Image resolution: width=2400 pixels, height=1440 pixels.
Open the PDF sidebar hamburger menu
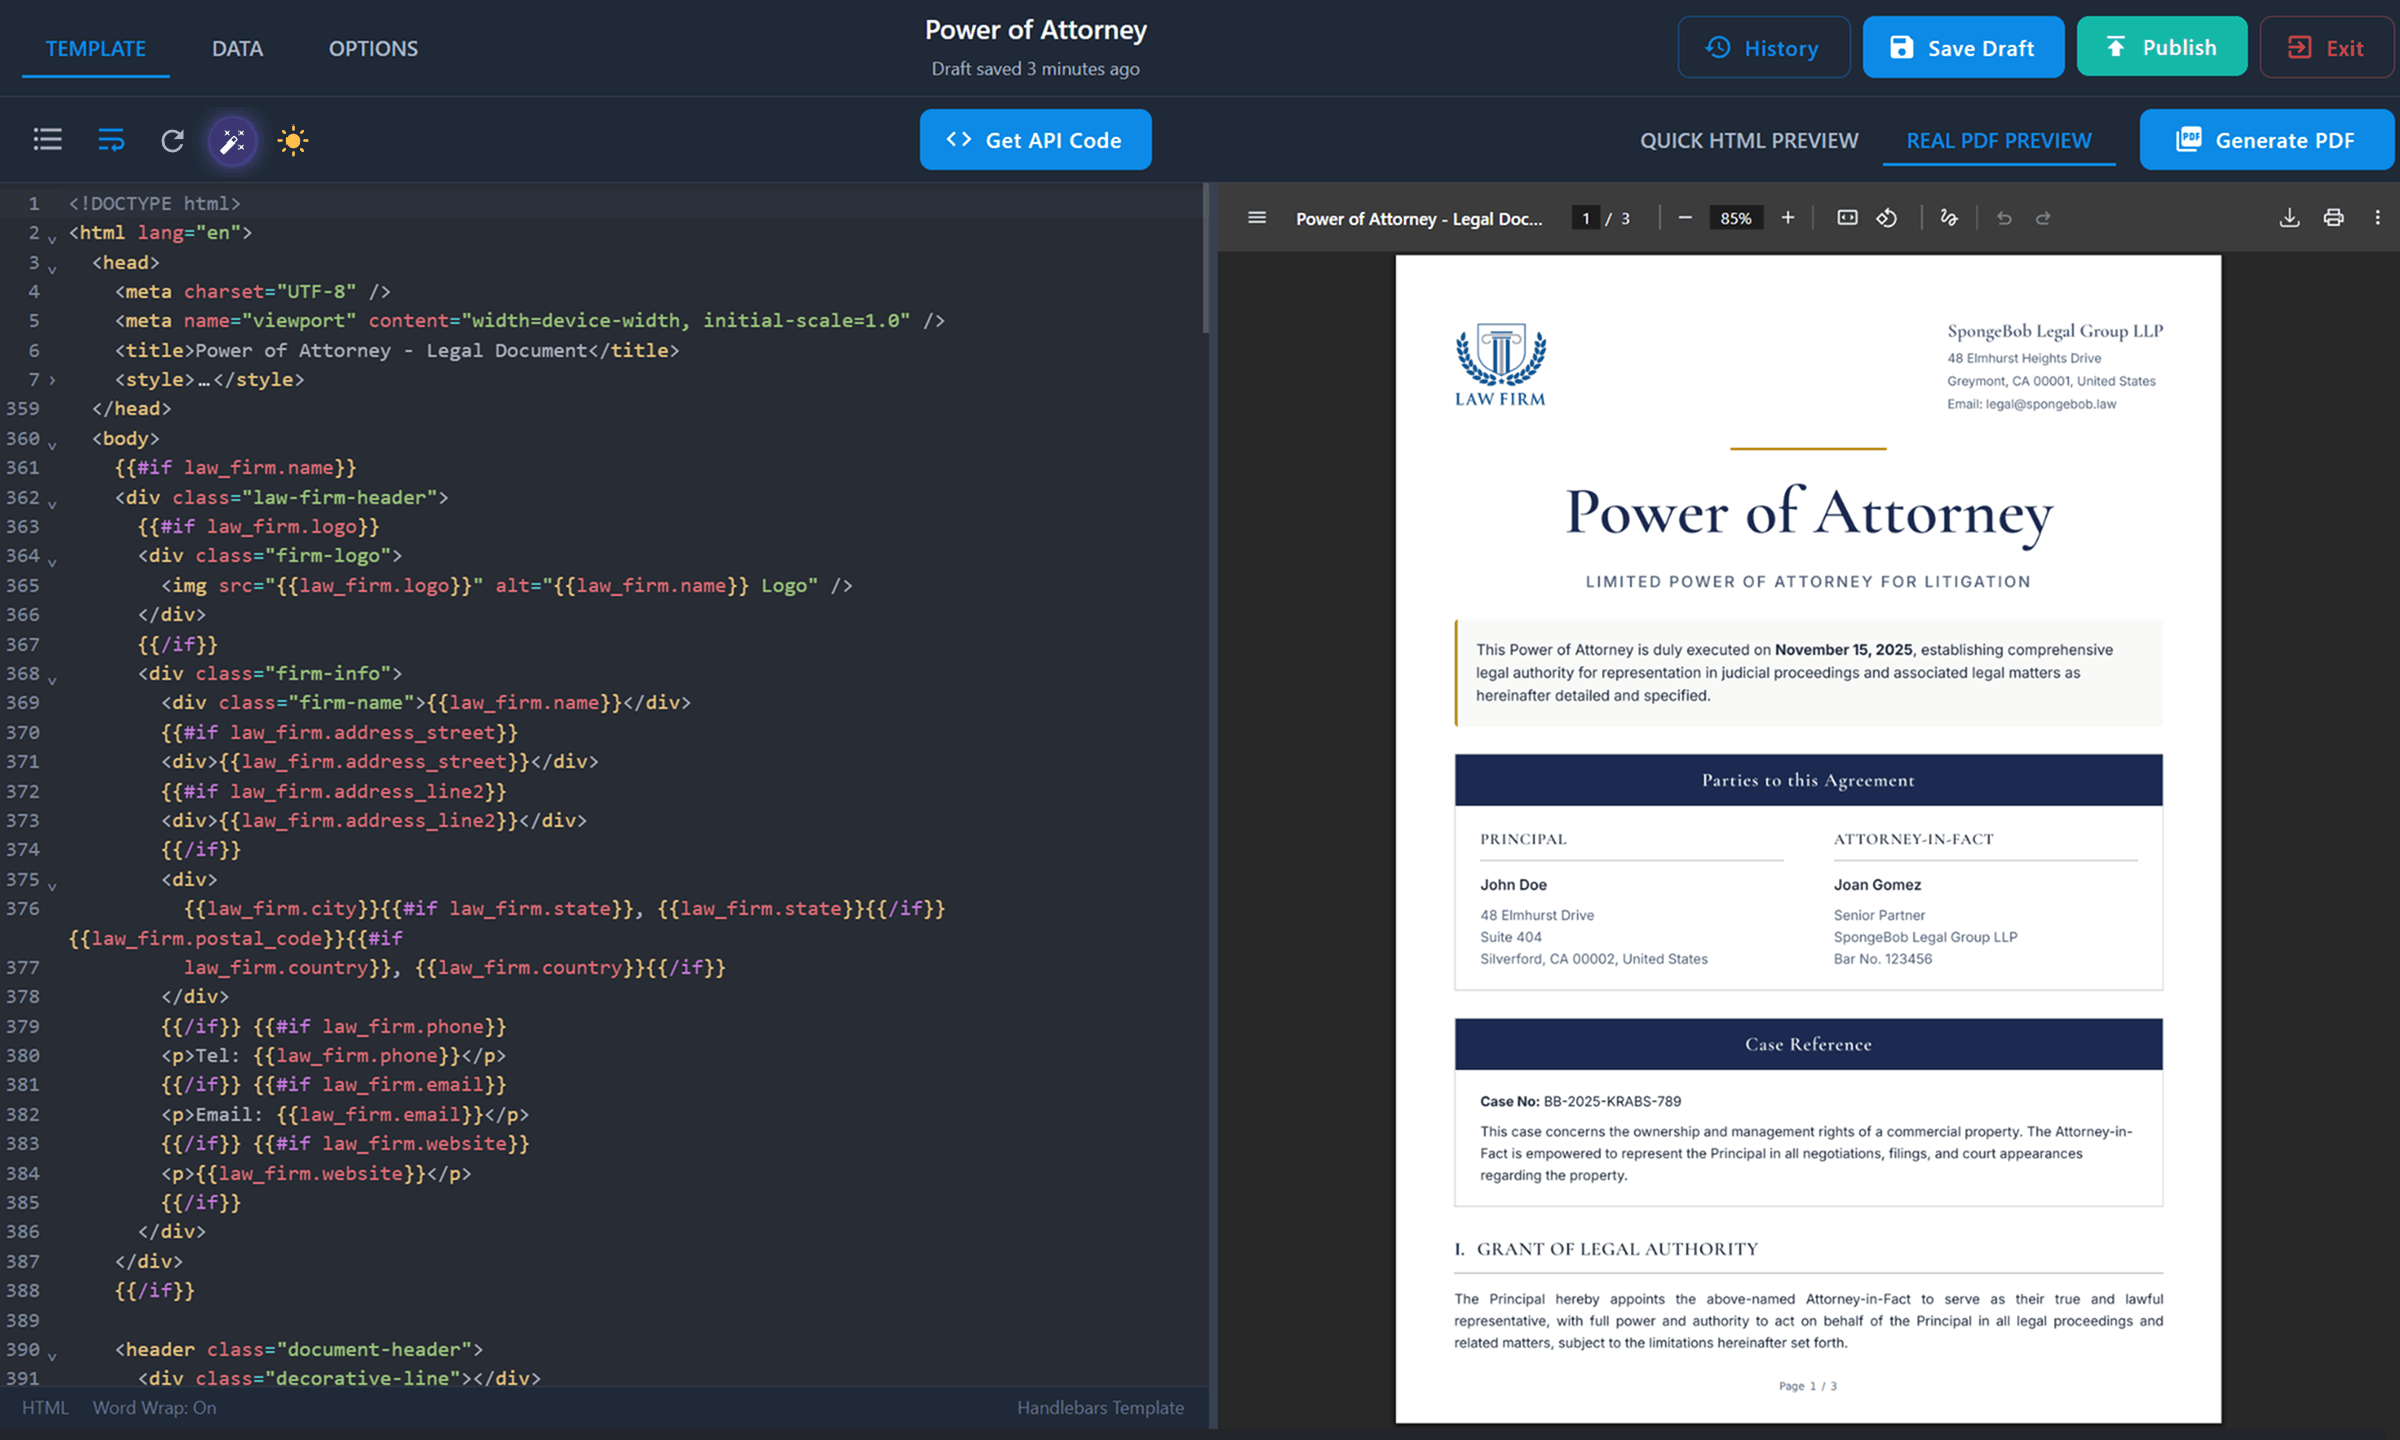[x=1257, y=217]
